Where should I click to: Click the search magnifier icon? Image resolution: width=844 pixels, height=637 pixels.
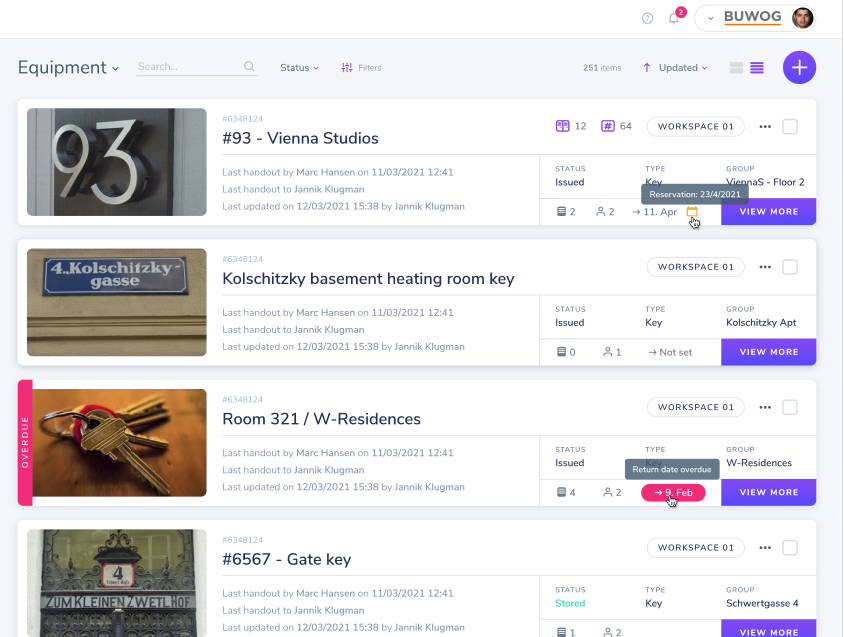pos(249,67)
